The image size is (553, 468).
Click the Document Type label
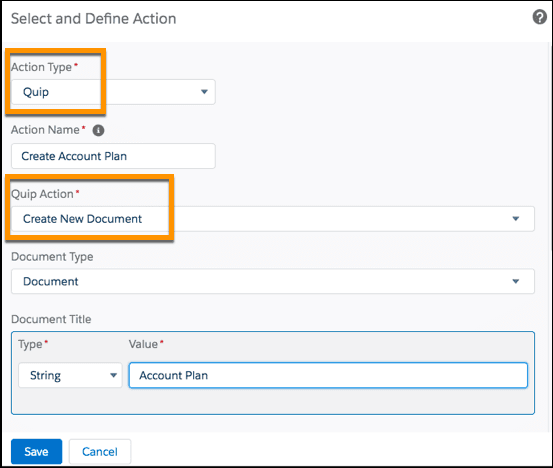tap(52, 257)
